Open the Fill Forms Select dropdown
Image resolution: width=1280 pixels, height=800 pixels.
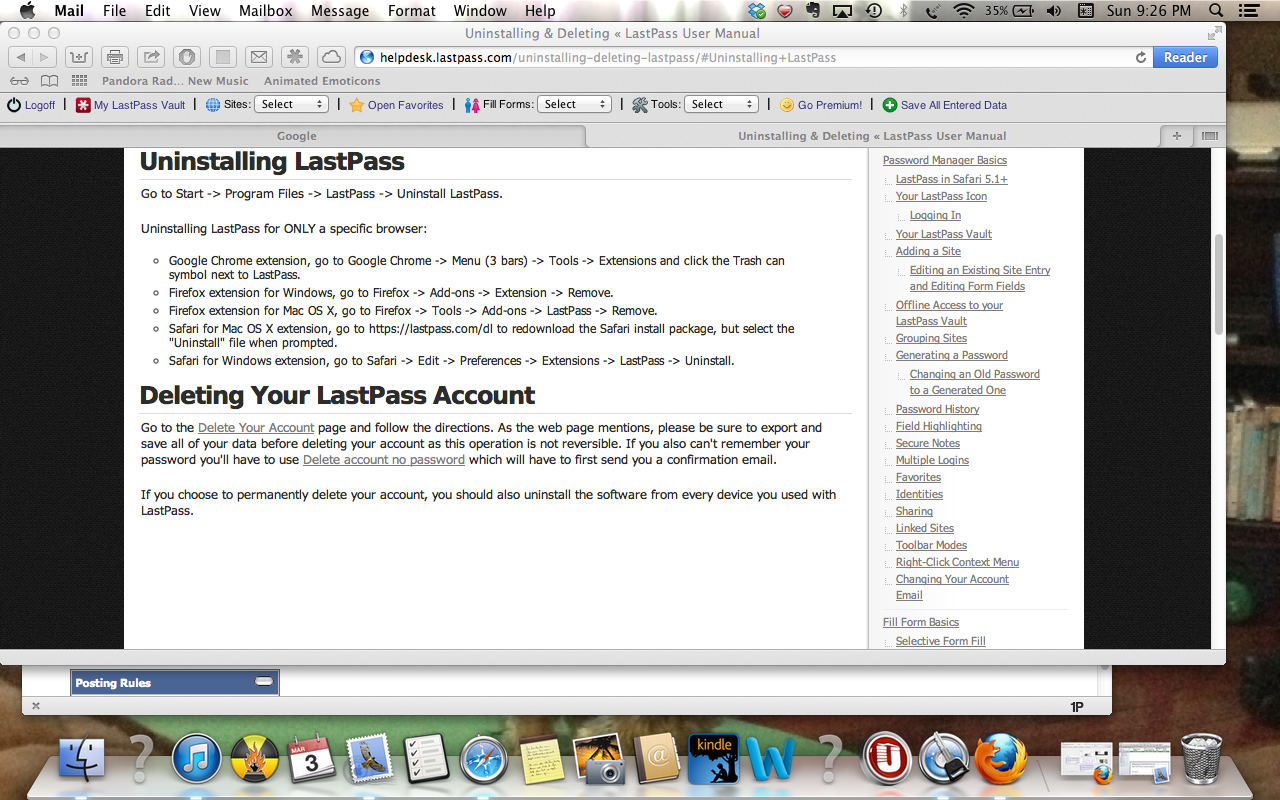click(x=575, y=104)
